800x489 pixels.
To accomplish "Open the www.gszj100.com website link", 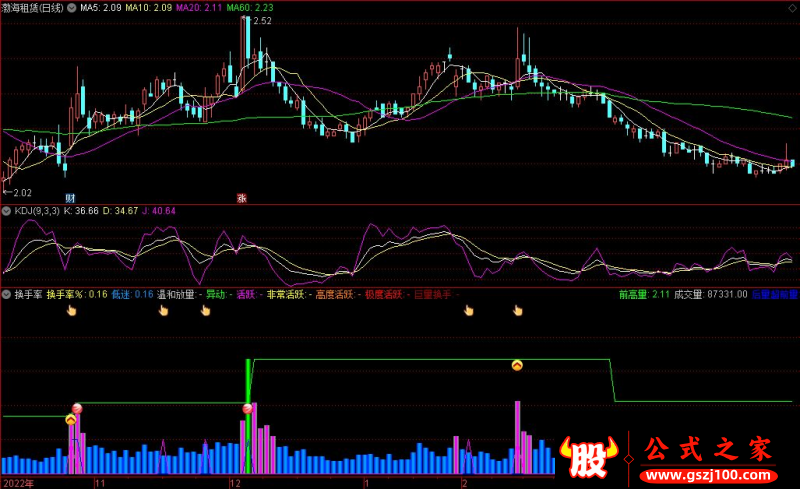I will (x=710, y=473).
